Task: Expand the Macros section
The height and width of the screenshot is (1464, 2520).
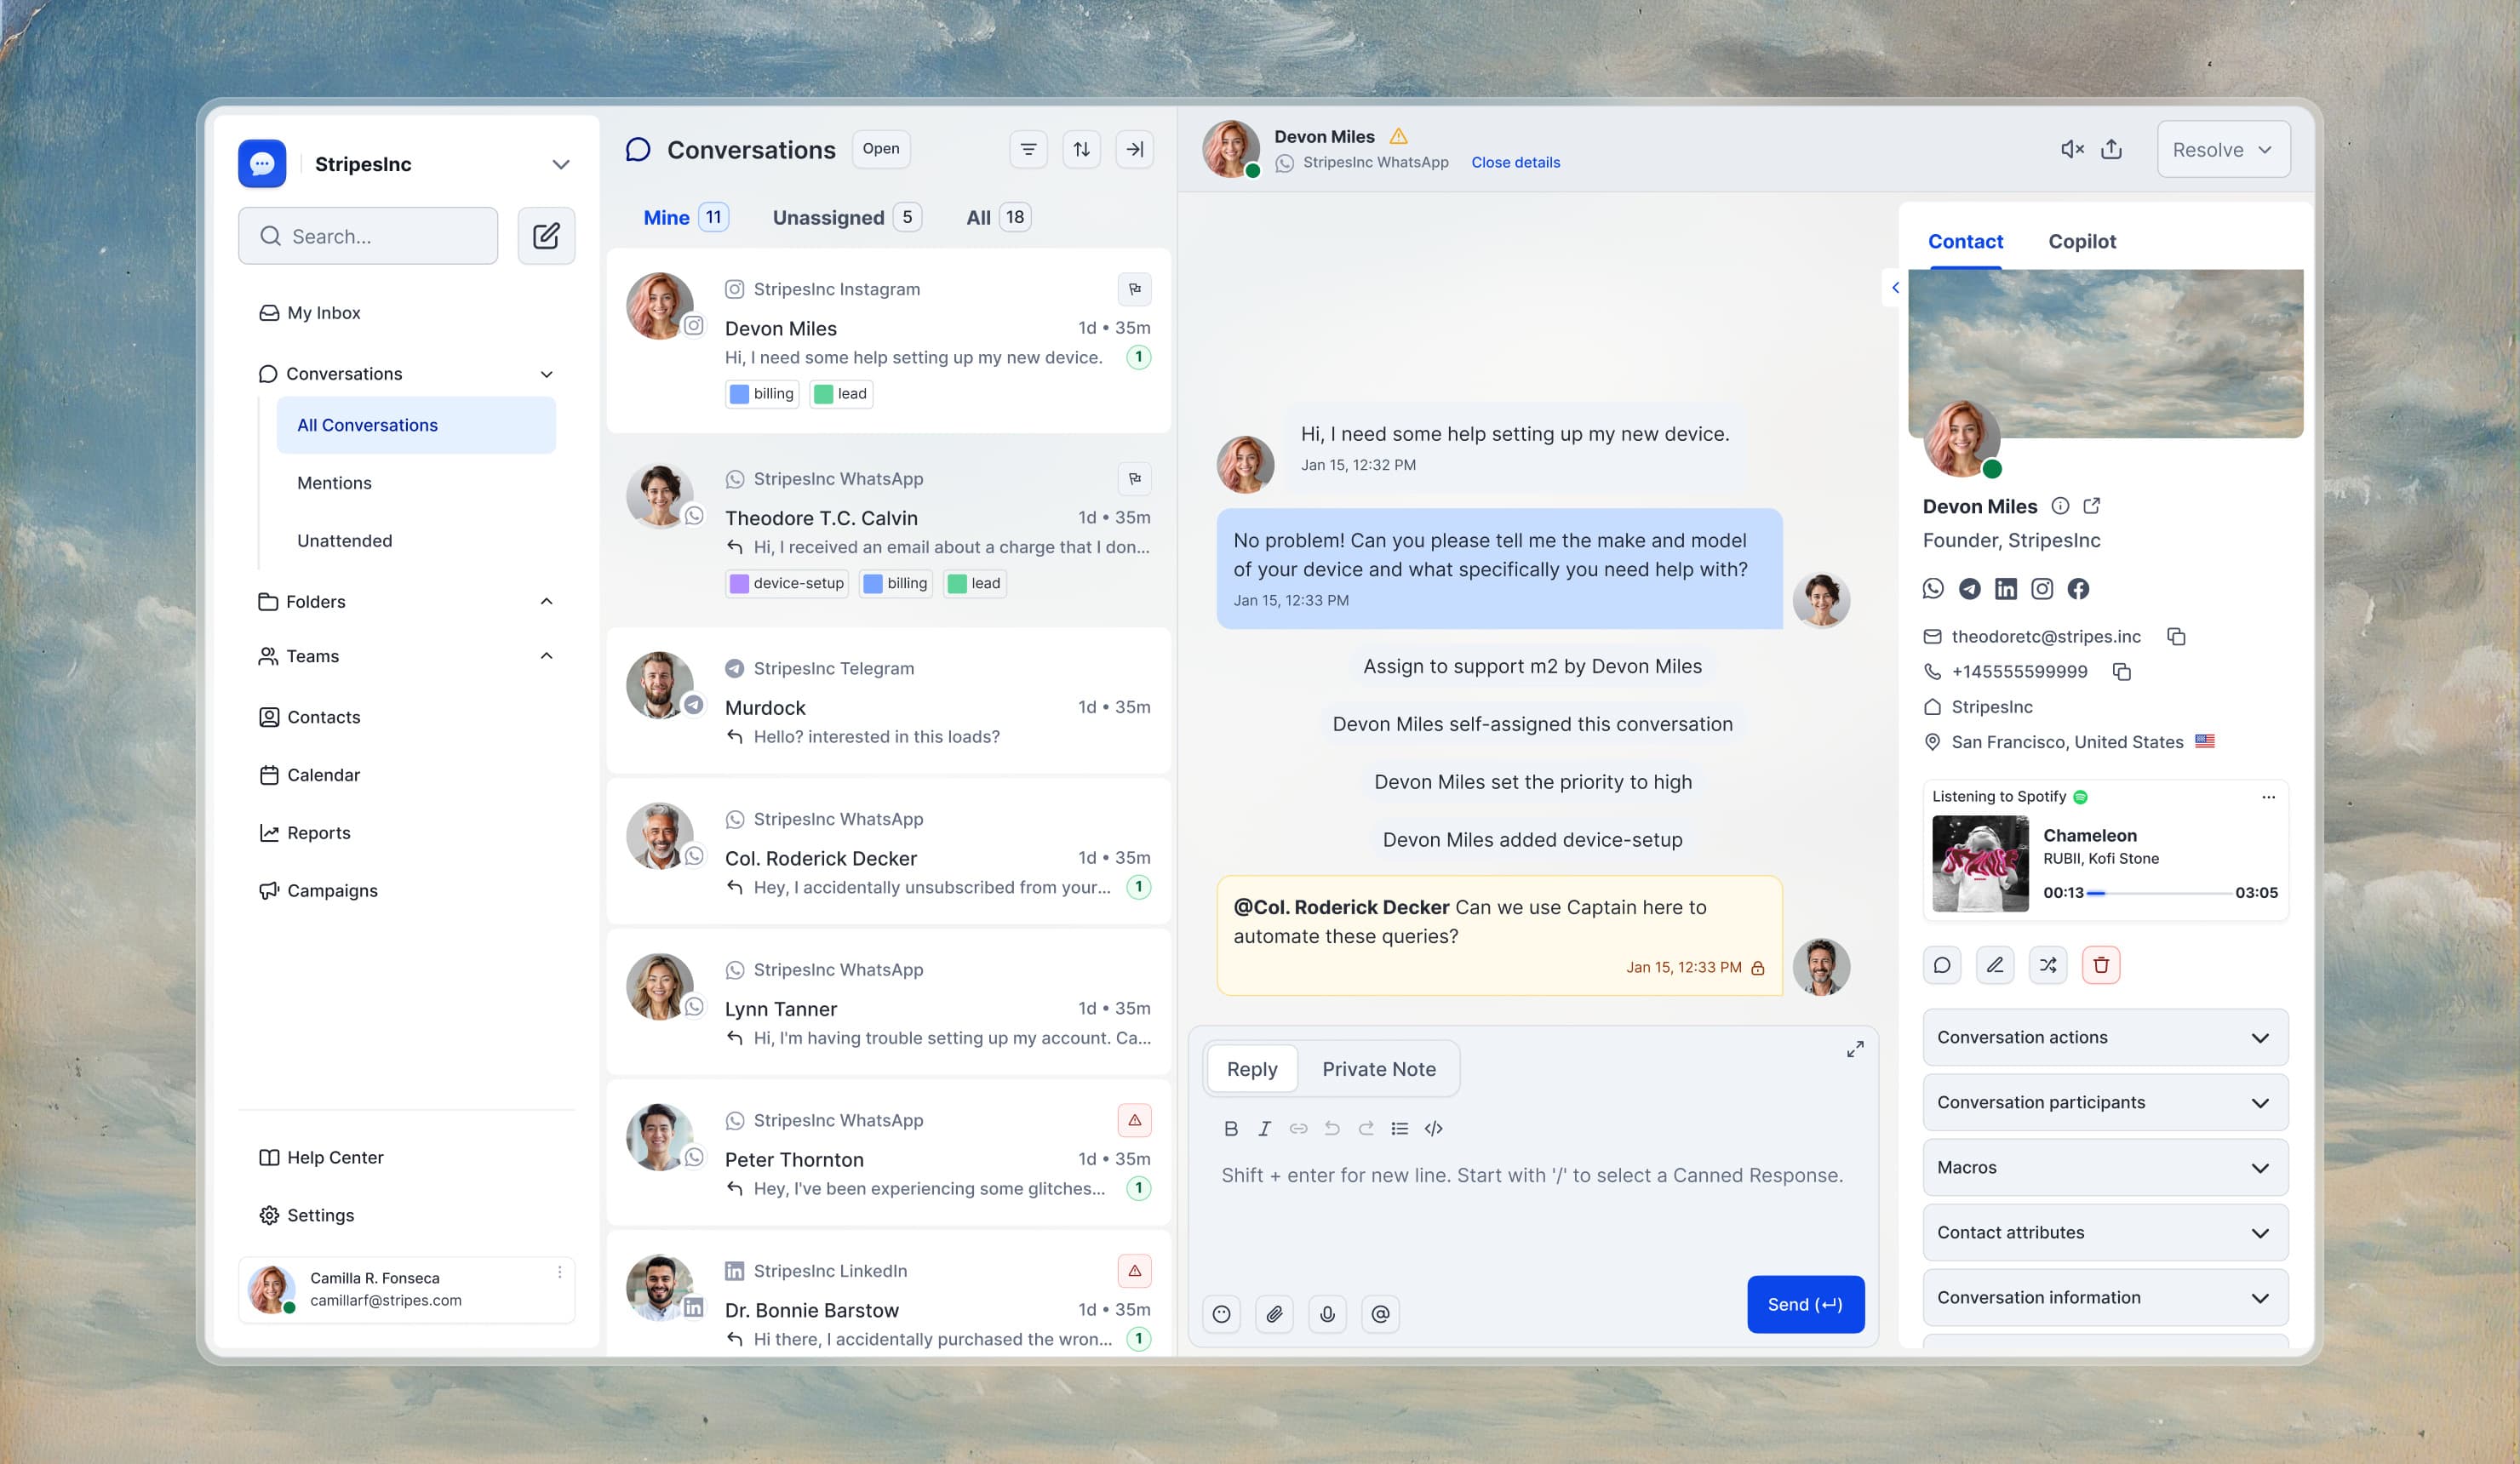Action: point(2105,1167)
